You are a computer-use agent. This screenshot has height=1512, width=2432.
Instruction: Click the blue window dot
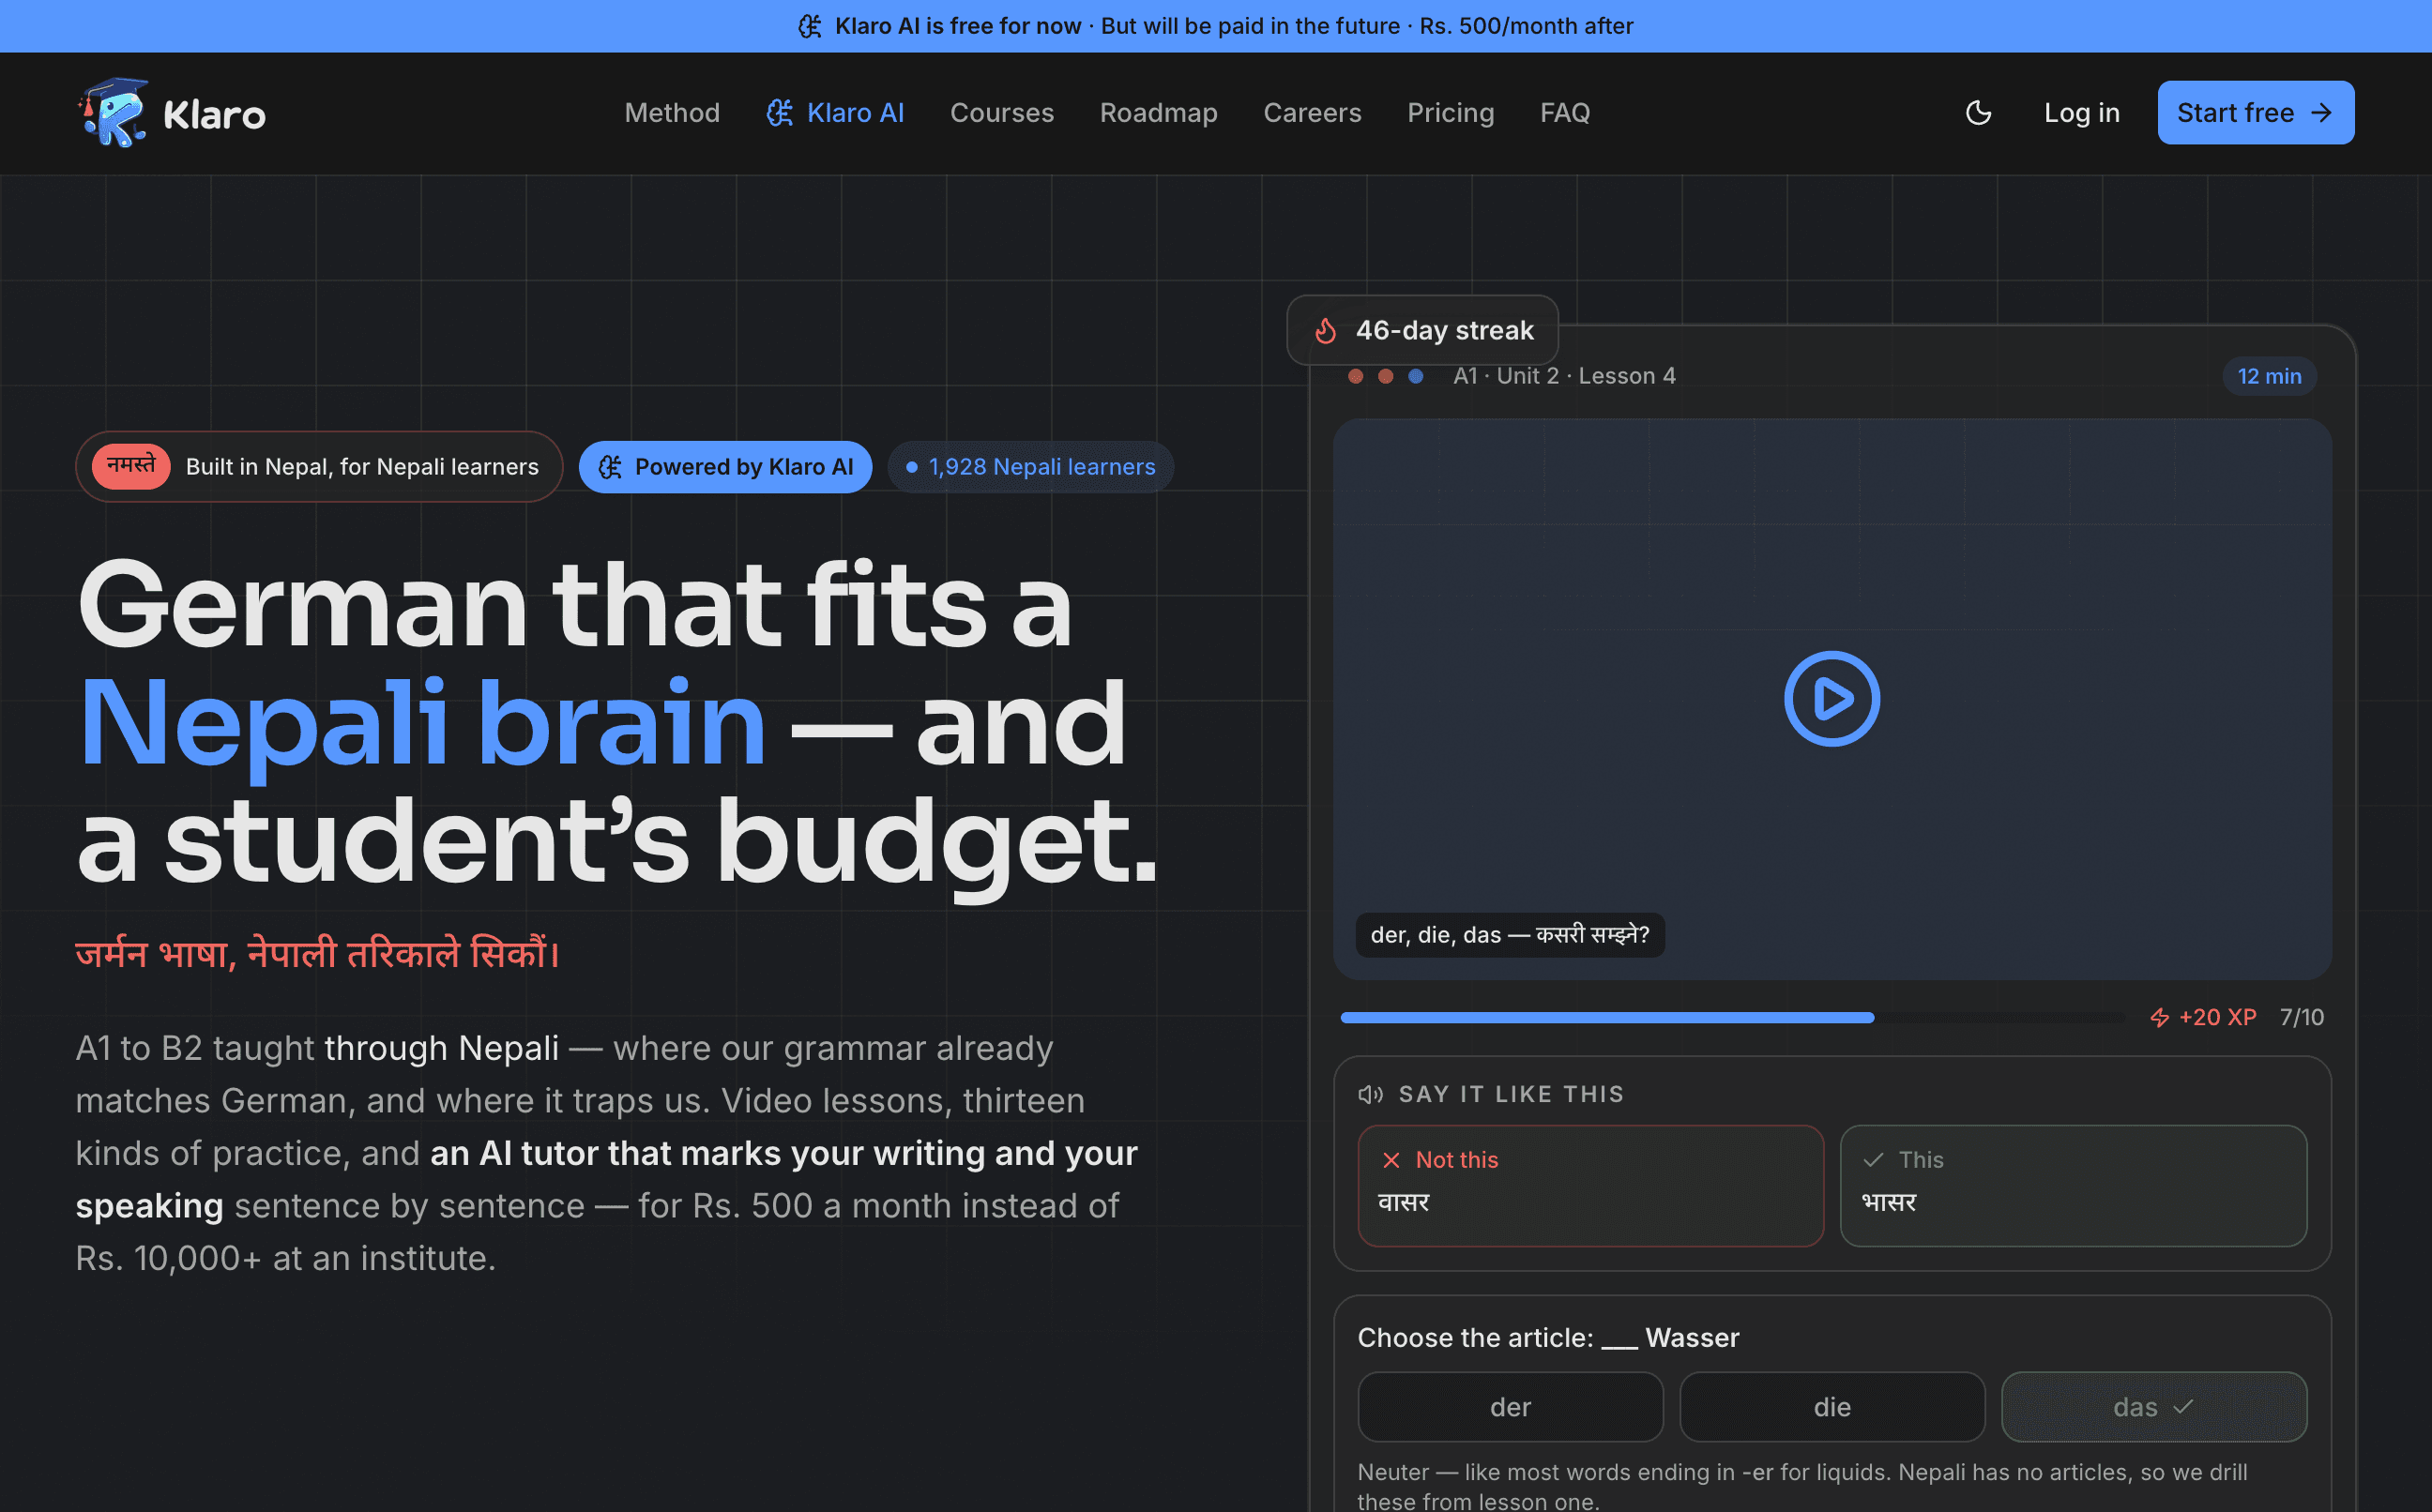[1416, 376]
